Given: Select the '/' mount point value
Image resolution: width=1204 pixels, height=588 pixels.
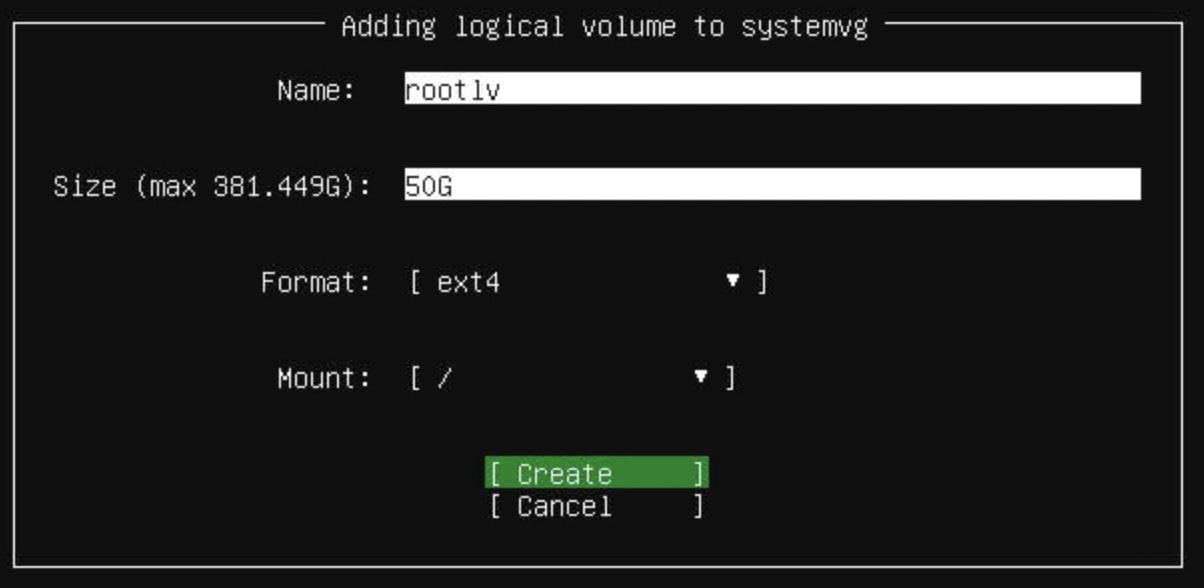Looking at the screenshot, I should tap(444, 379).
